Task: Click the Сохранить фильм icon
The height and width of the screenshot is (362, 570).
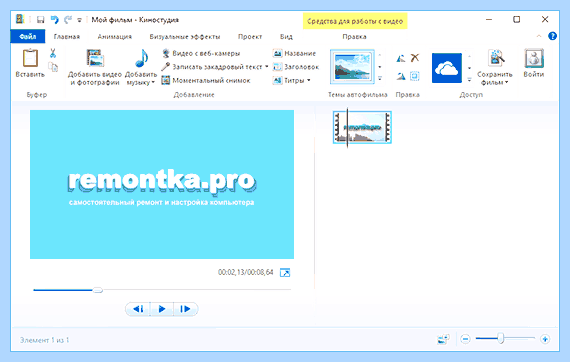Action: click(496, 58)
